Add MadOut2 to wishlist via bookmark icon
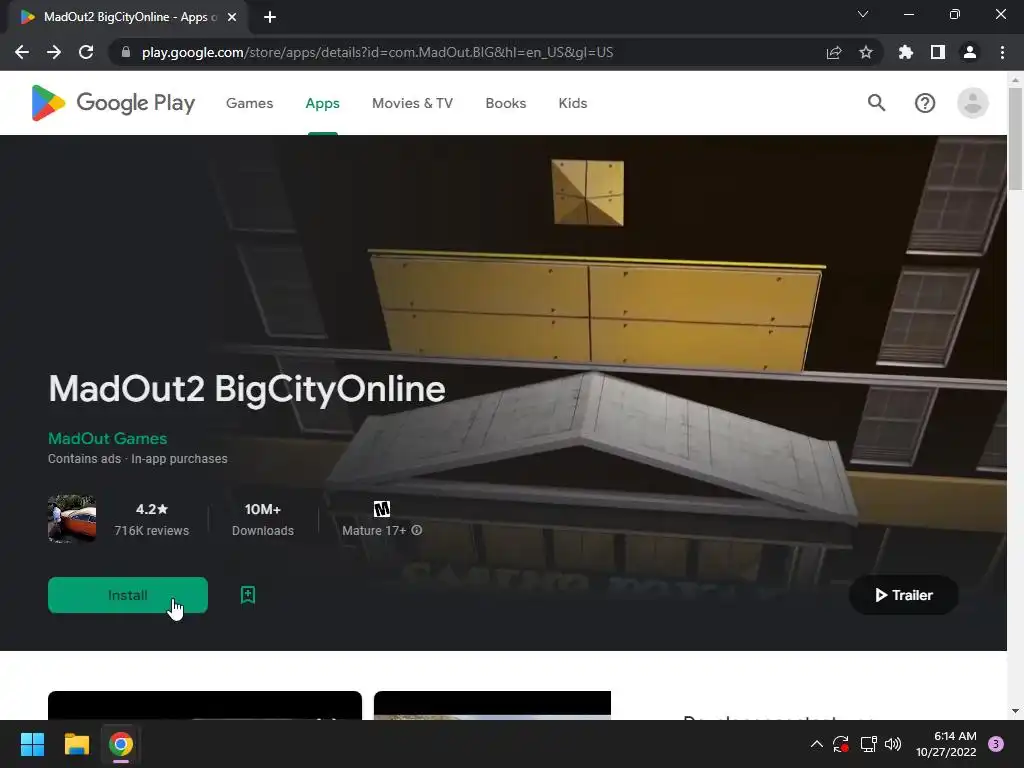The width and height of the screenshot is (1024, 768). 248,595
